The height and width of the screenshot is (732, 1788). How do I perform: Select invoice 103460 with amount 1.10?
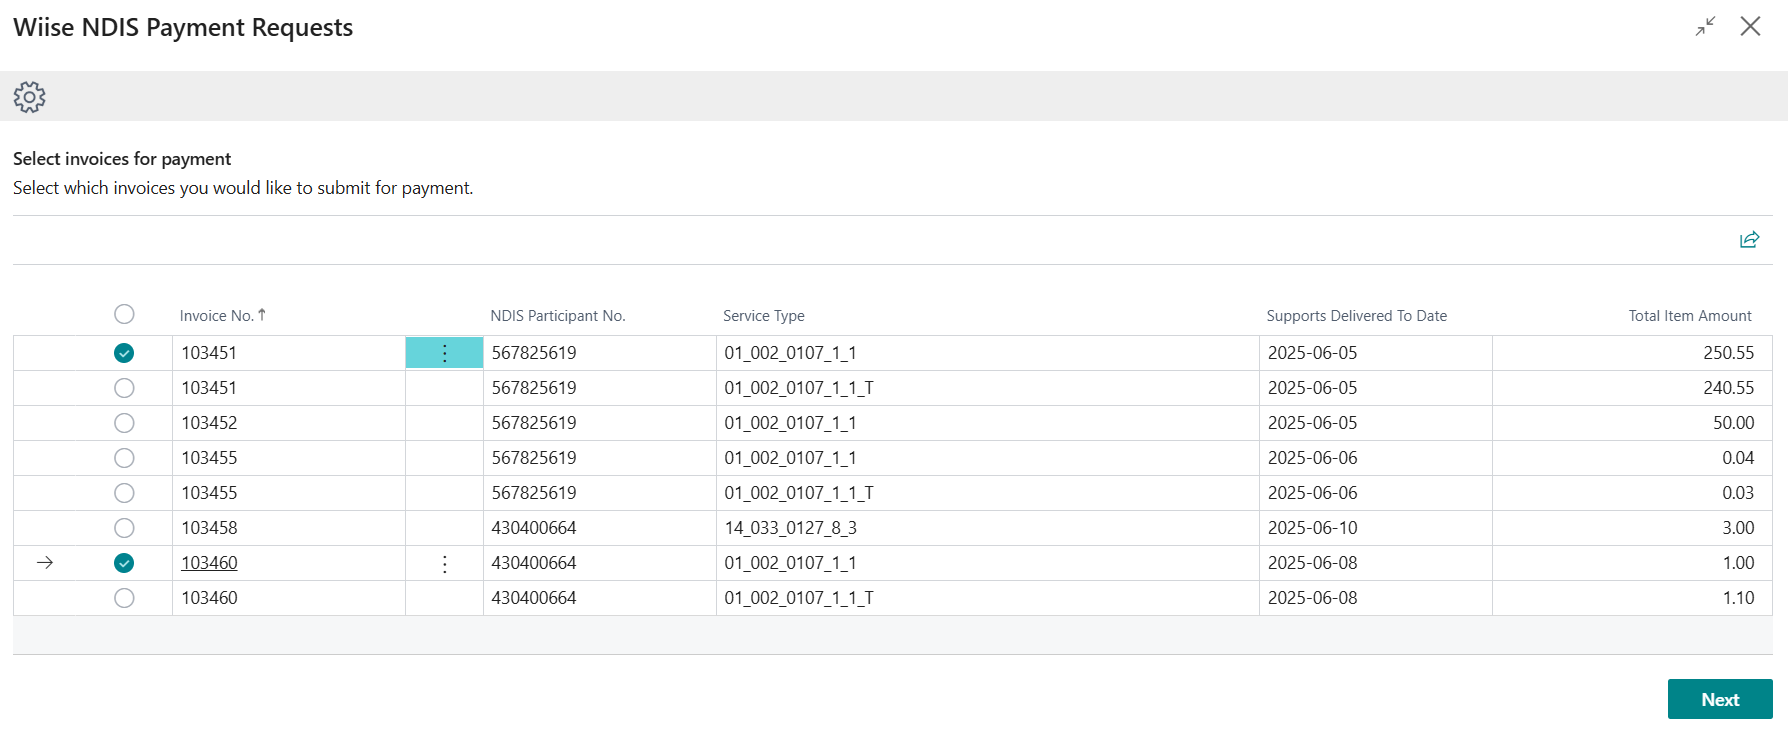pyautogui.click(x=124, y=598)
